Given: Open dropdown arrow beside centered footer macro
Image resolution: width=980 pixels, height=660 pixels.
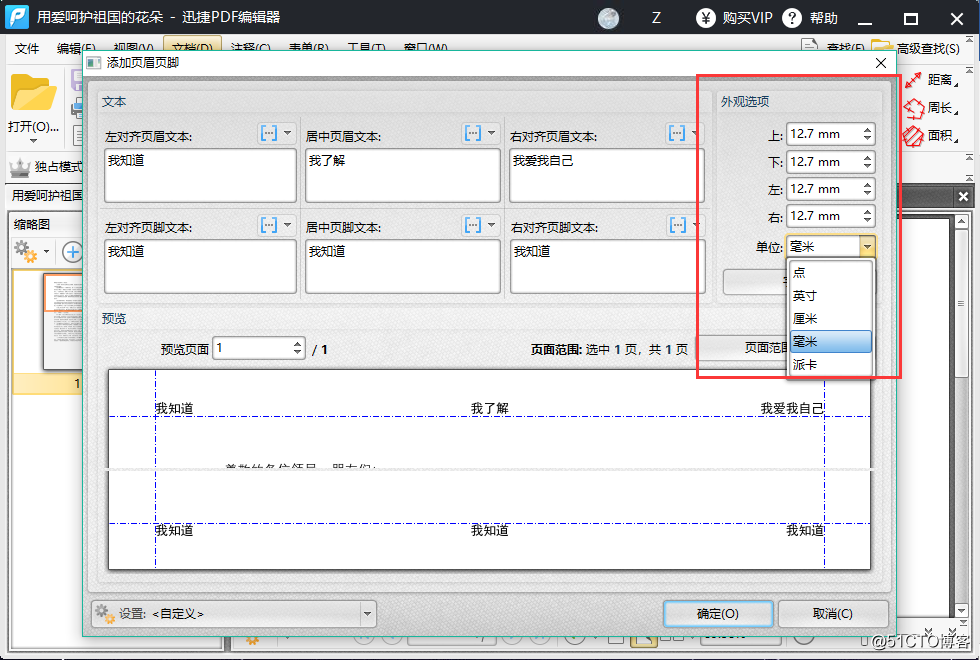Looking at the screenshot, I should 491,225.
